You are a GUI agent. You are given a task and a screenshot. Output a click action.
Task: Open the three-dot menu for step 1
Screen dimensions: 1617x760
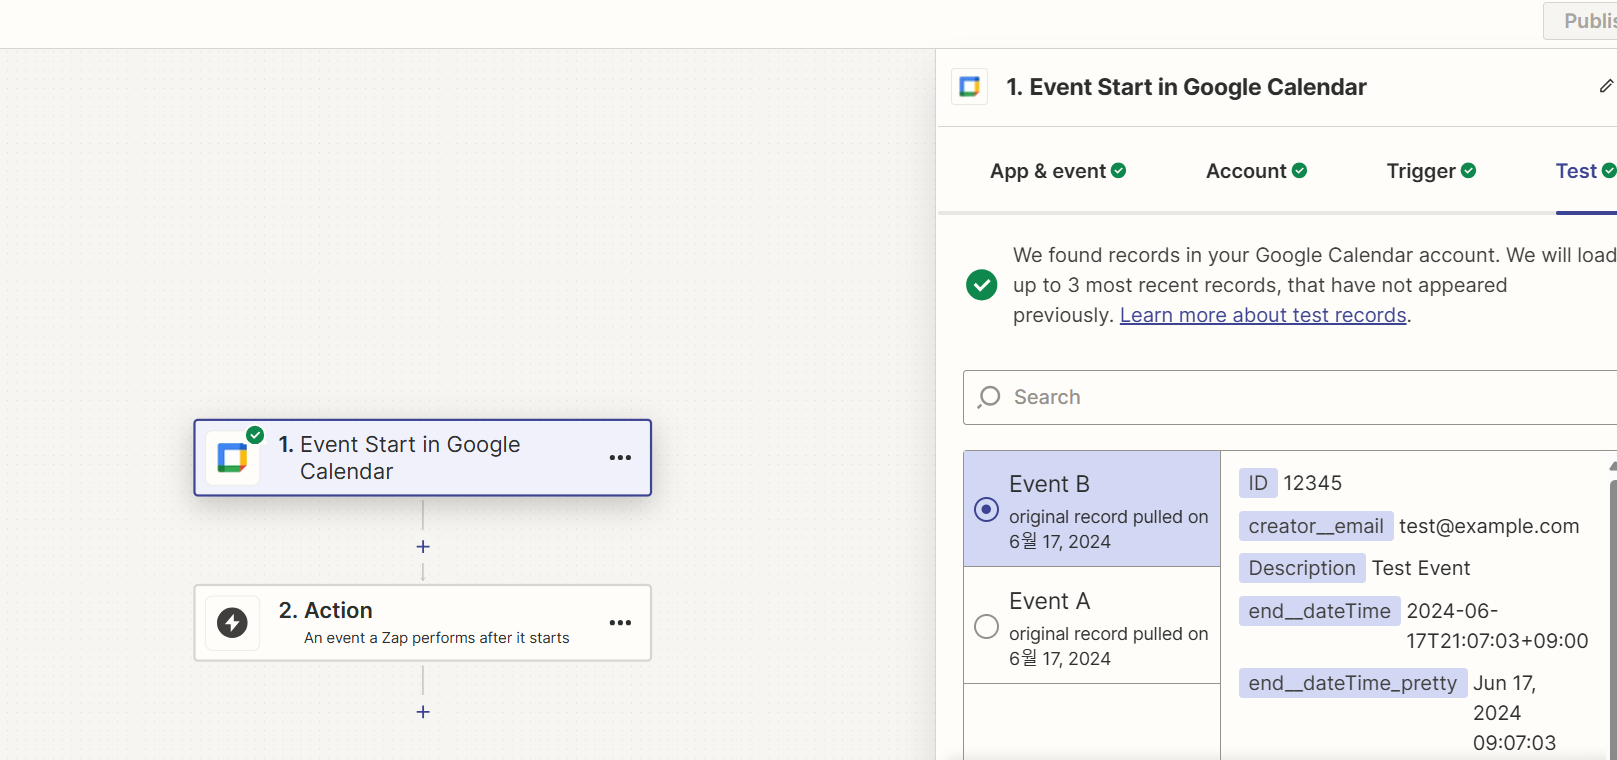coord(620,458)
